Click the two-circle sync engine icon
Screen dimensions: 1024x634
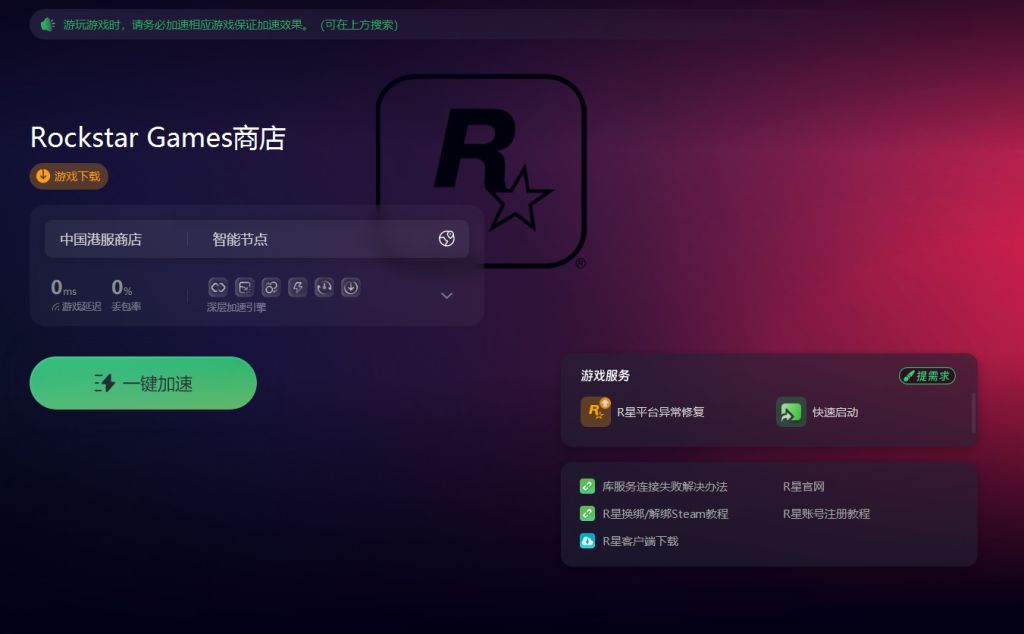coord(271,287)
